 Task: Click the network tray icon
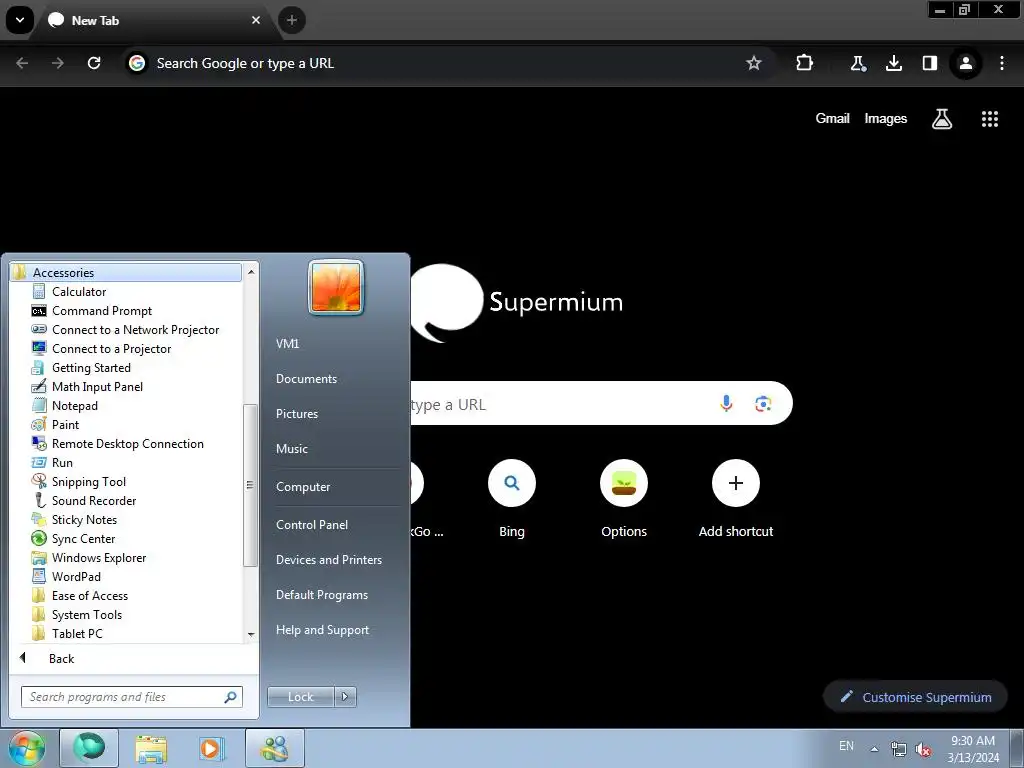[x=899, y=750]
